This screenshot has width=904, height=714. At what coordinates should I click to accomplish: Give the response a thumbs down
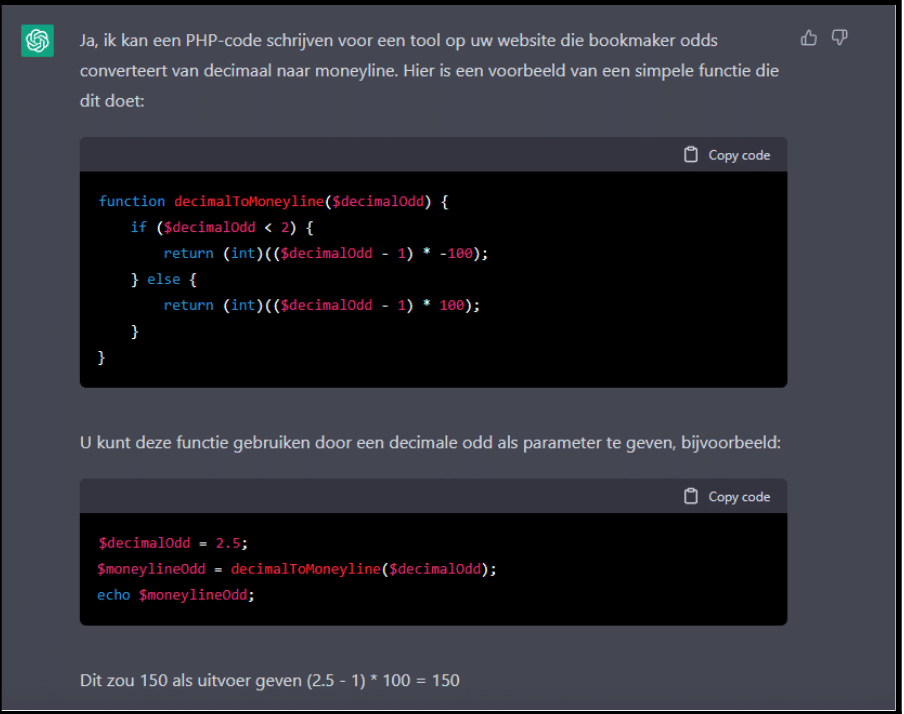pos(839,38)
